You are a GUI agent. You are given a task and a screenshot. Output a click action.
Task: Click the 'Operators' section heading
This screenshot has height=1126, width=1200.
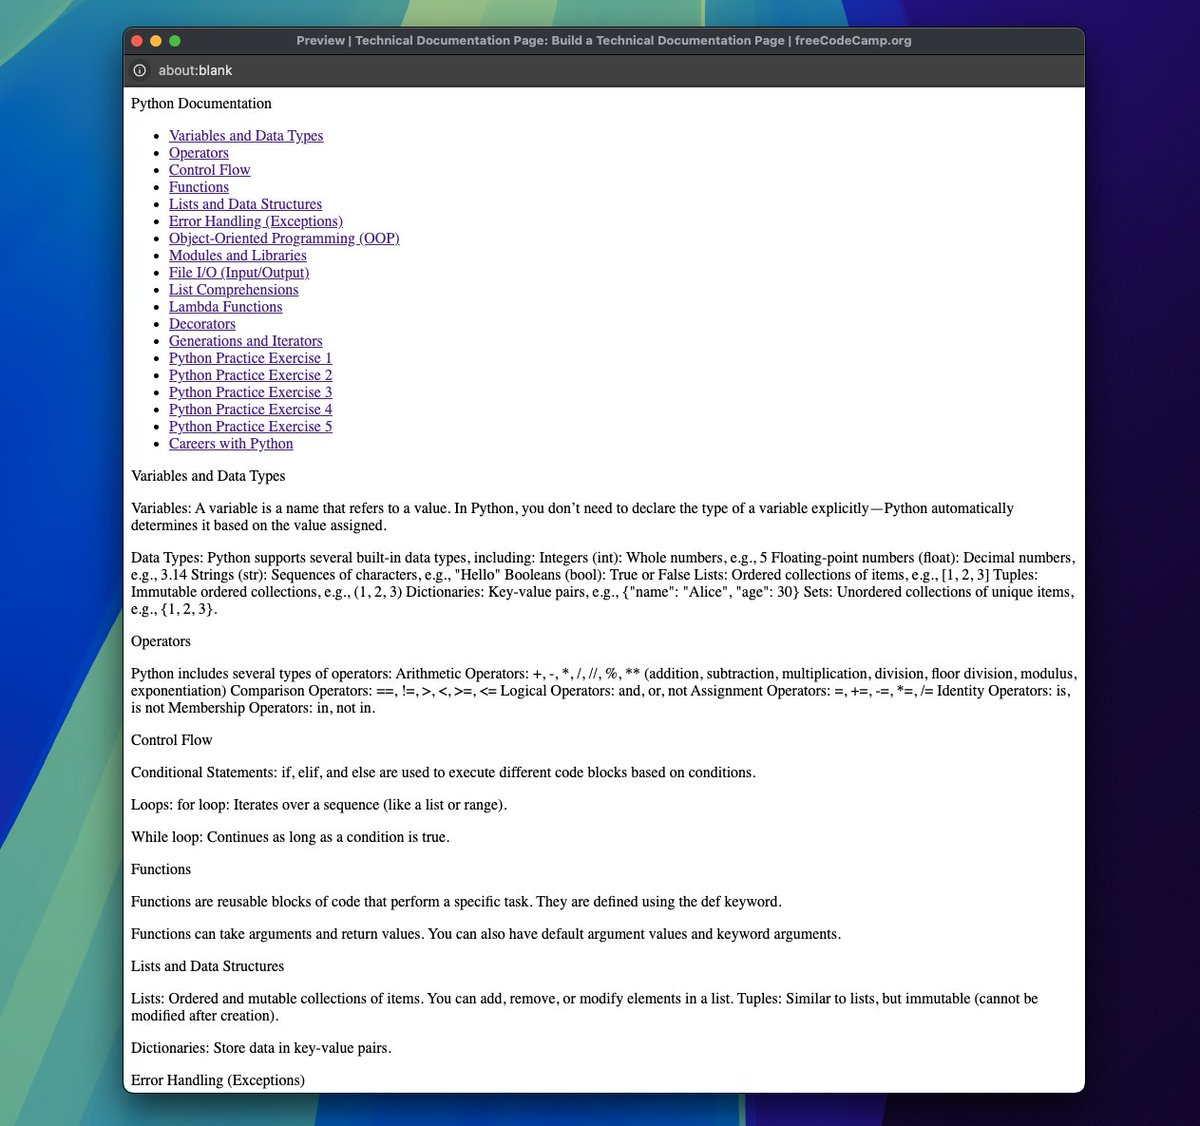click(x=161, y=641)
